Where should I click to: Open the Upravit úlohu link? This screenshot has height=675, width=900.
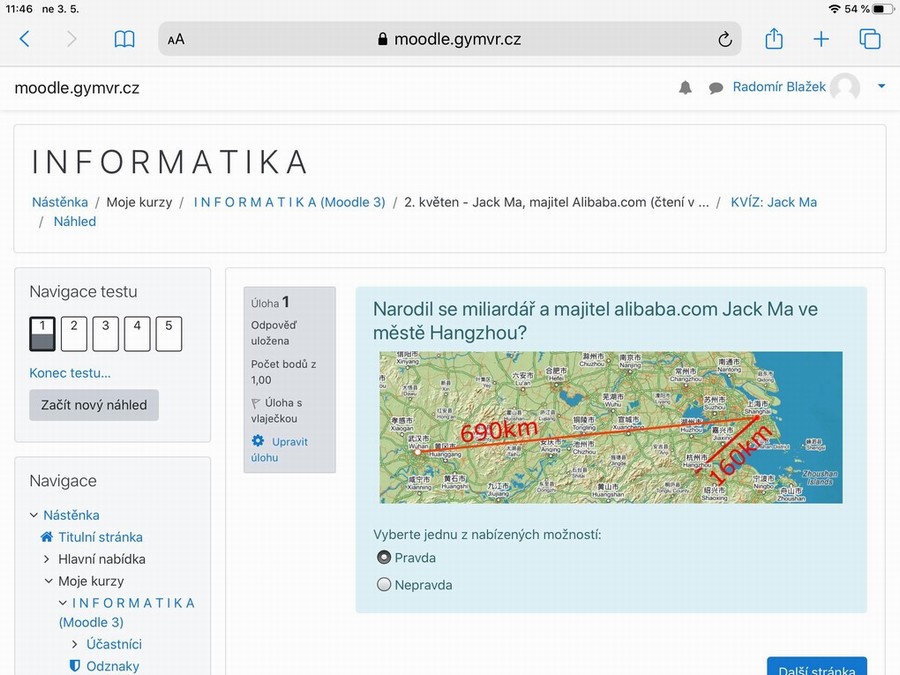(280, 449)
